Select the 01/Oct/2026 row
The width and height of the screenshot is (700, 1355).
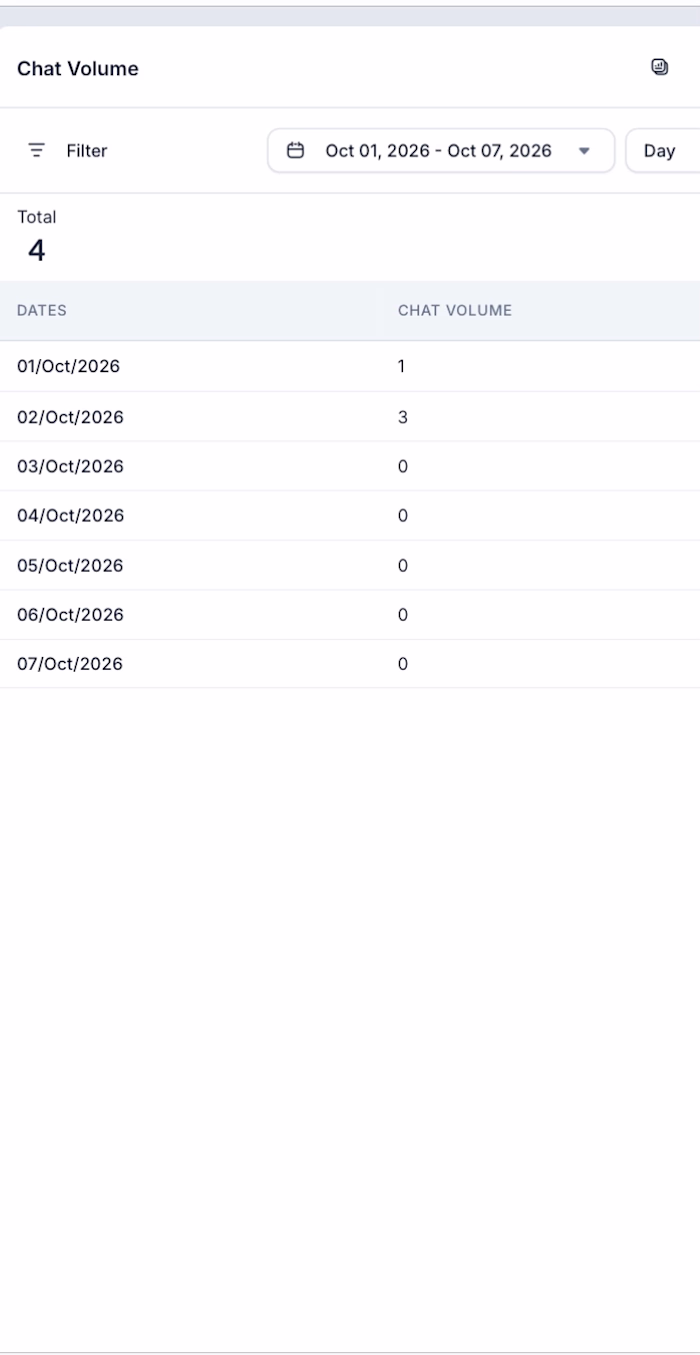pos(350,366)
